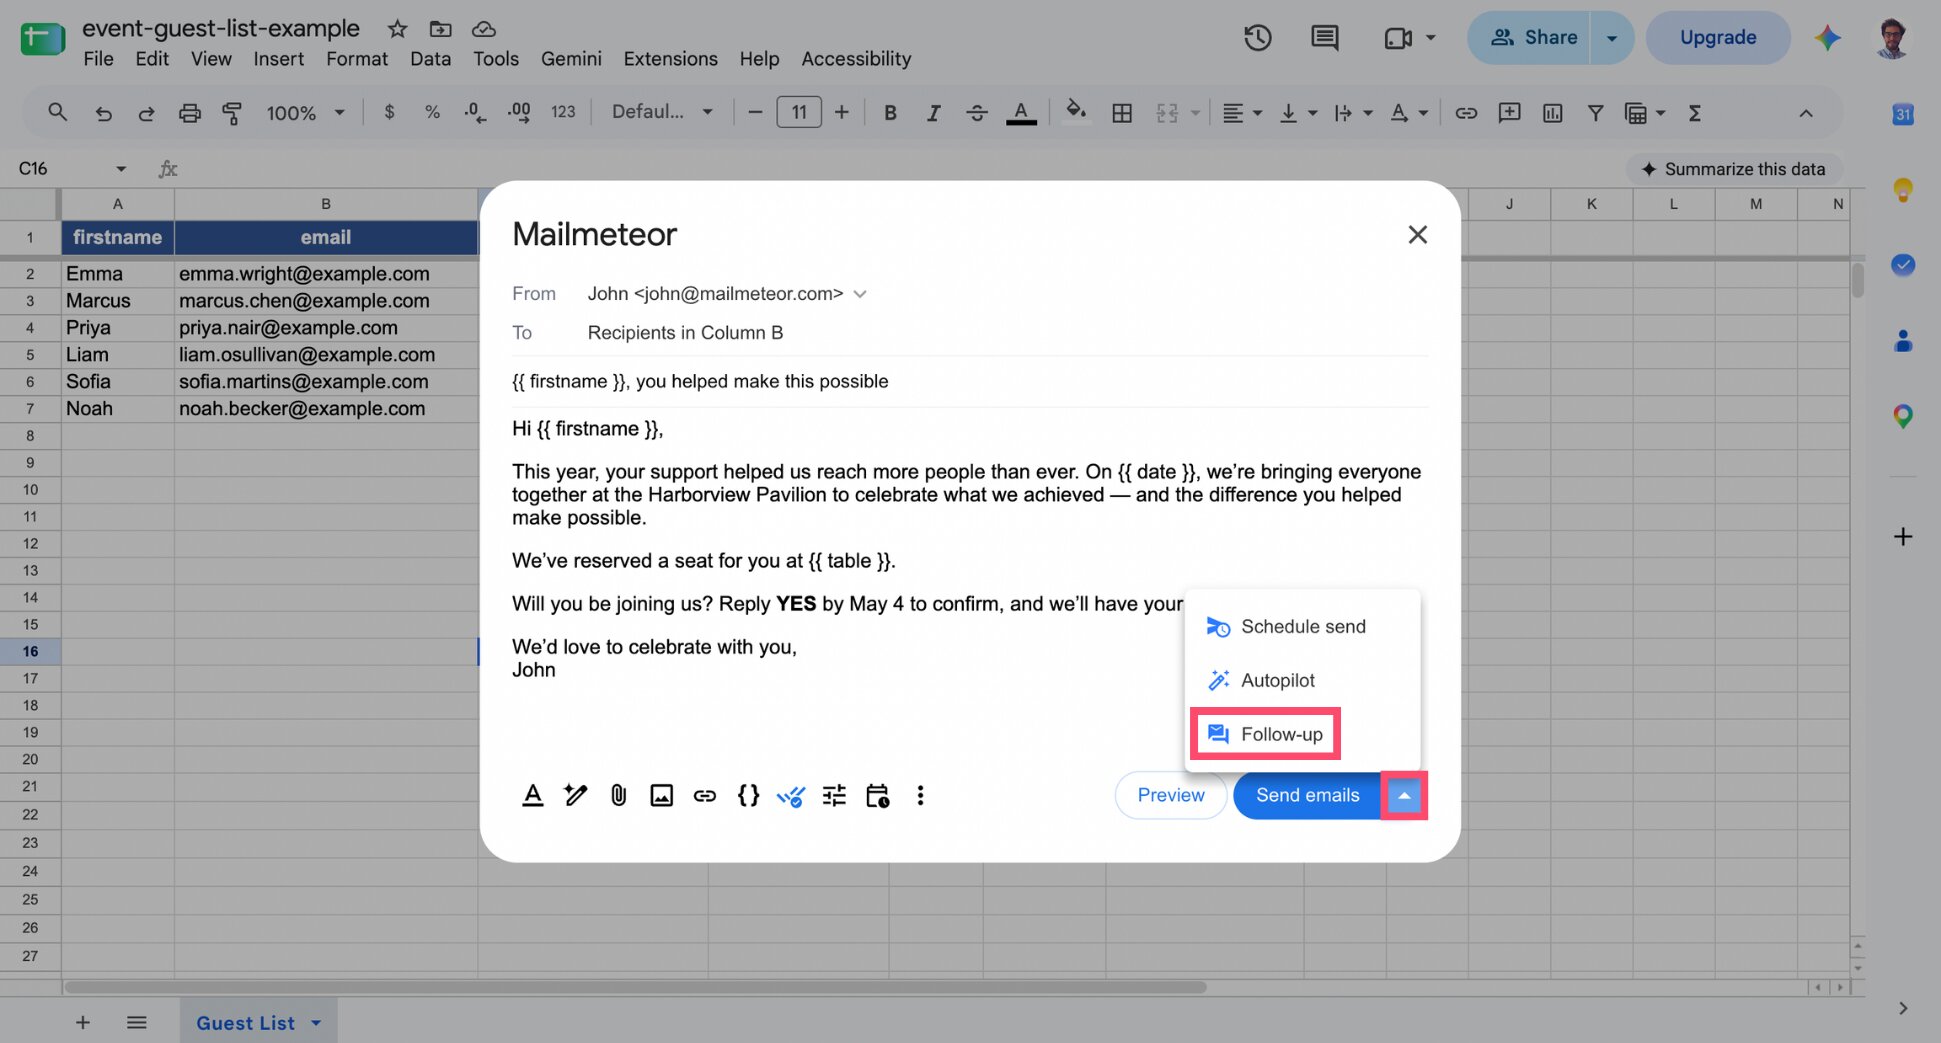This screenshot has height=1043, width=1941.
Task: Open the text color picker
Action: pyautogui.click(x=1021, y=113)
